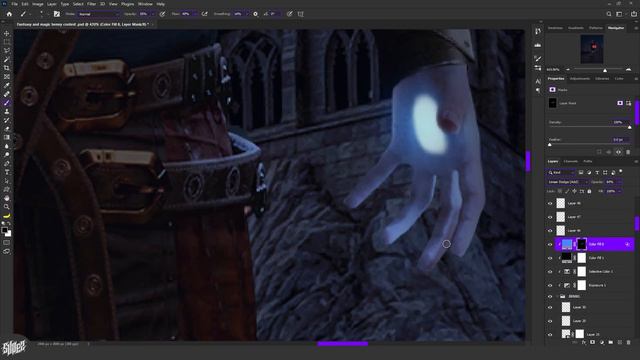Hide the Exposure 1 layer

click(x=550, y=285)
